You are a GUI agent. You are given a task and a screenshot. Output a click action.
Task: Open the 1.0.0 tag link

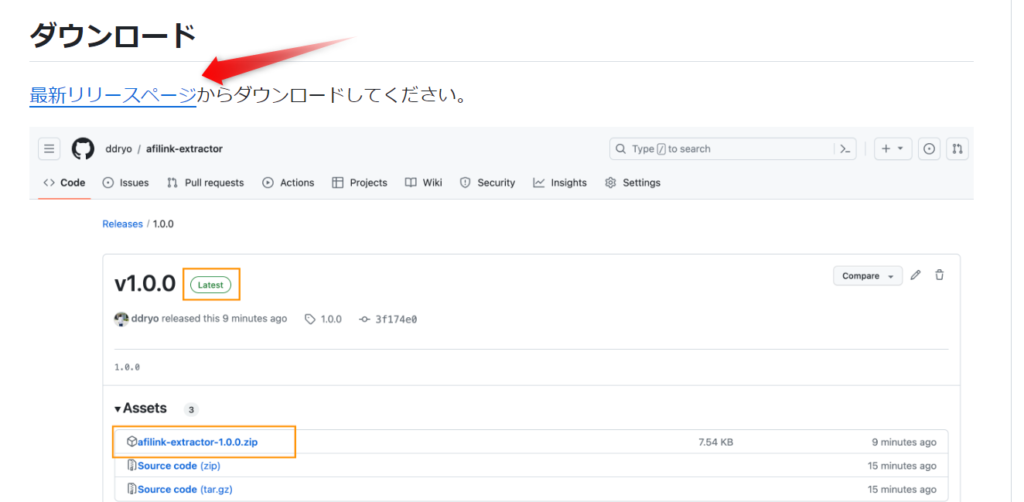click(x=324, y=319)
